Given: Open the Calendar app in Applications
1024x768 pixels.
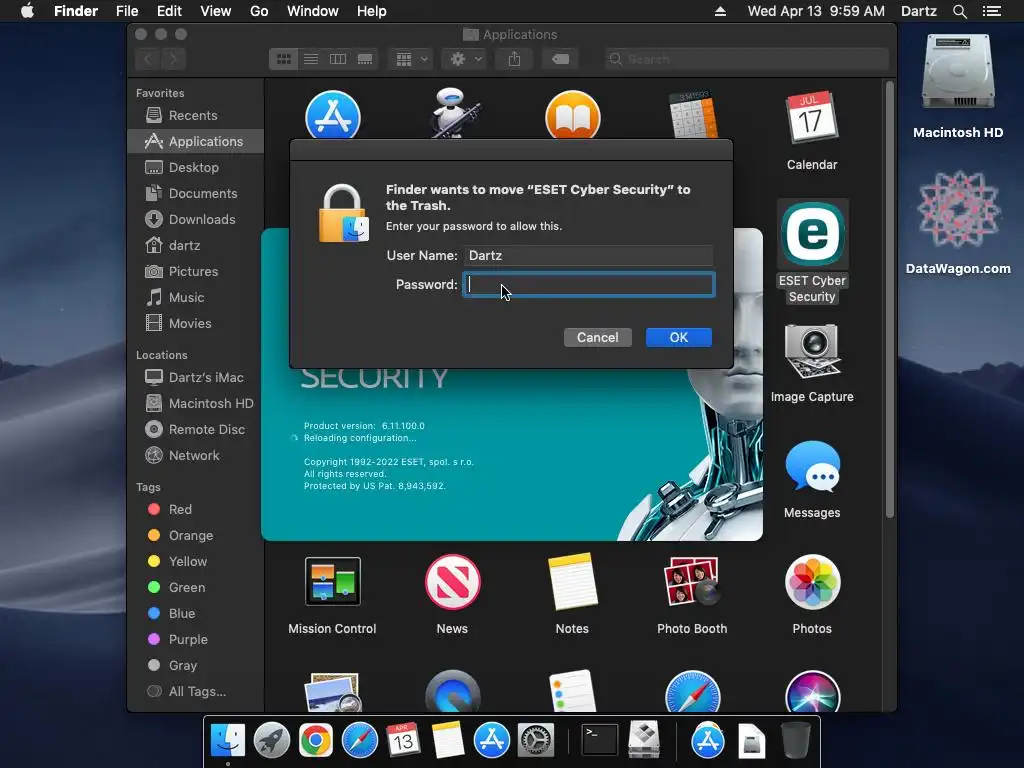Looking at the screenshot, I should coord(811,118).
